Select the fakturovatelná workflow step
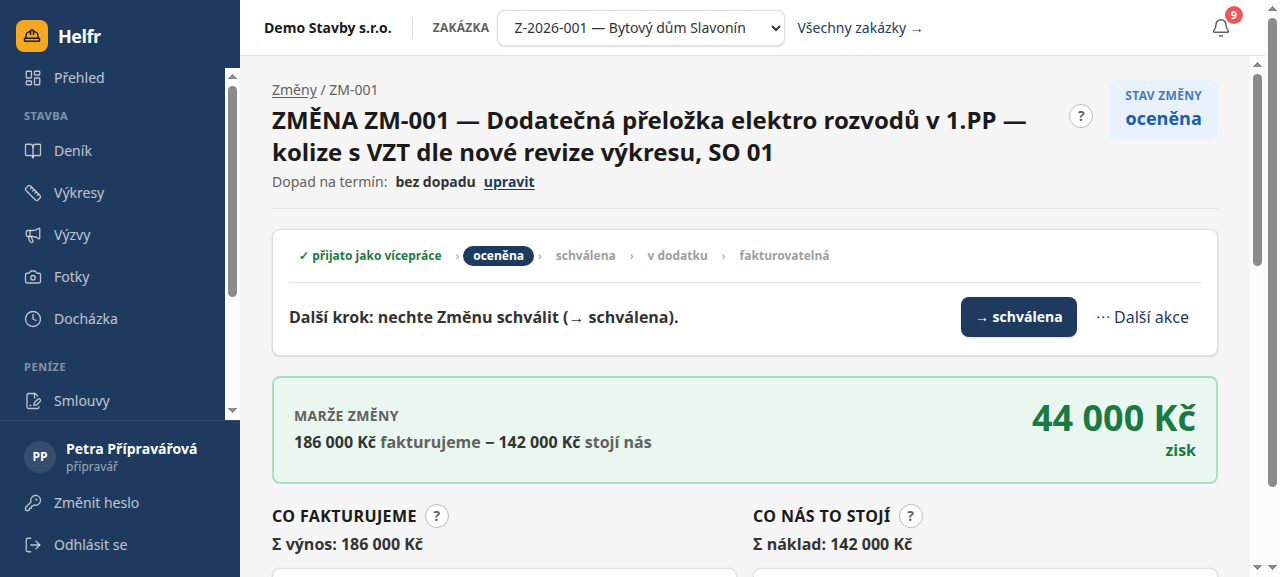The height and width of the screenshot is (577, 1280). coord(784,255)
